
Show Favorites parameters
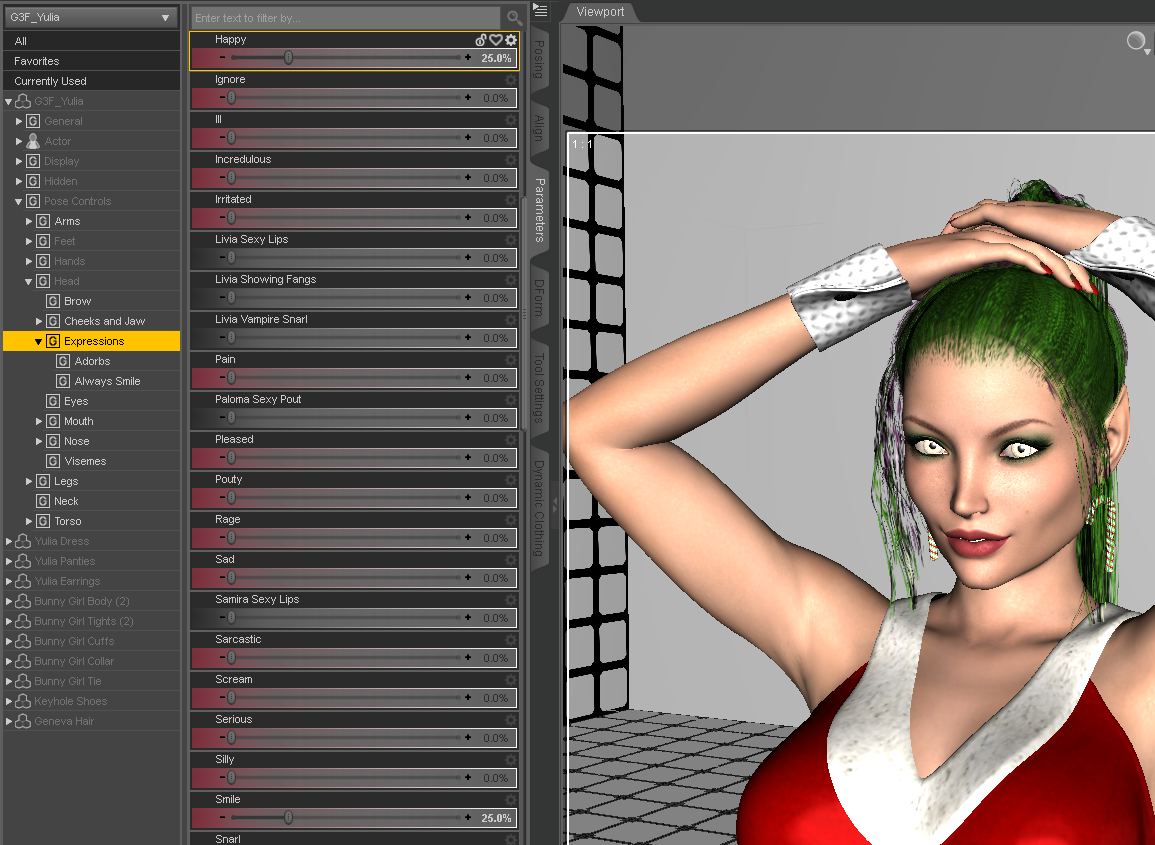click(91, 61)
